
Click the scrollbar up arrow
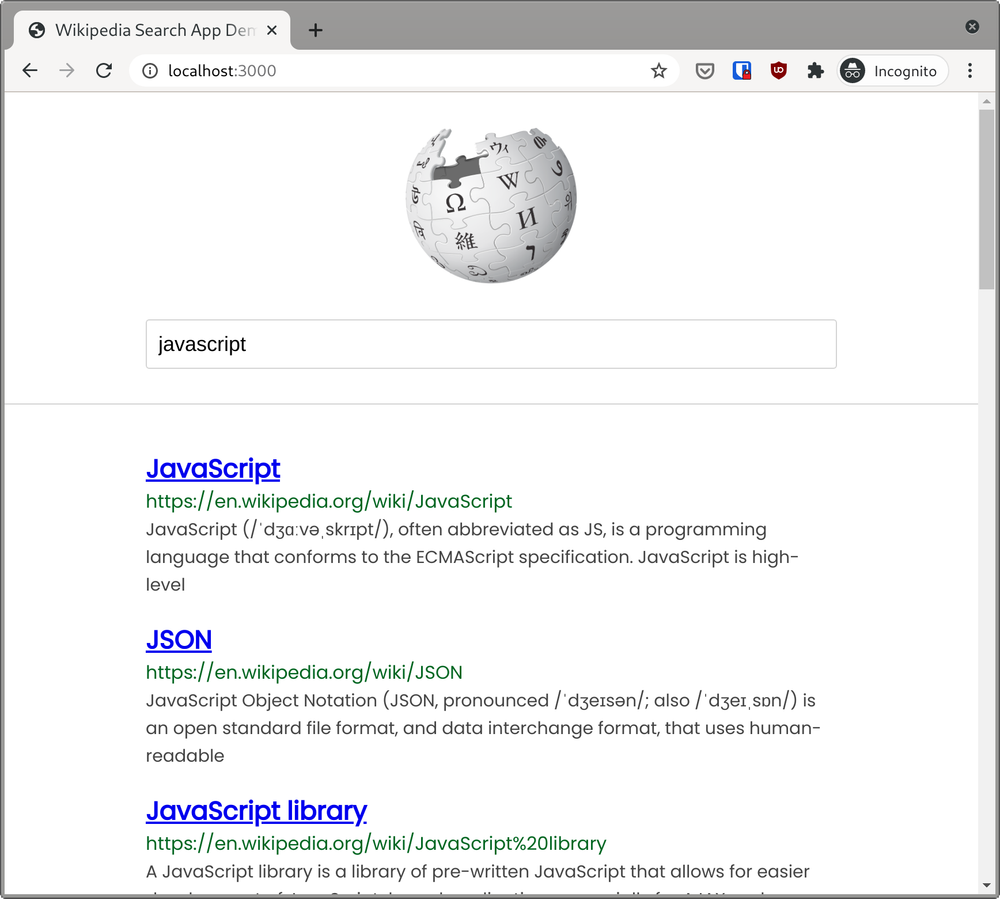(987, 101)
